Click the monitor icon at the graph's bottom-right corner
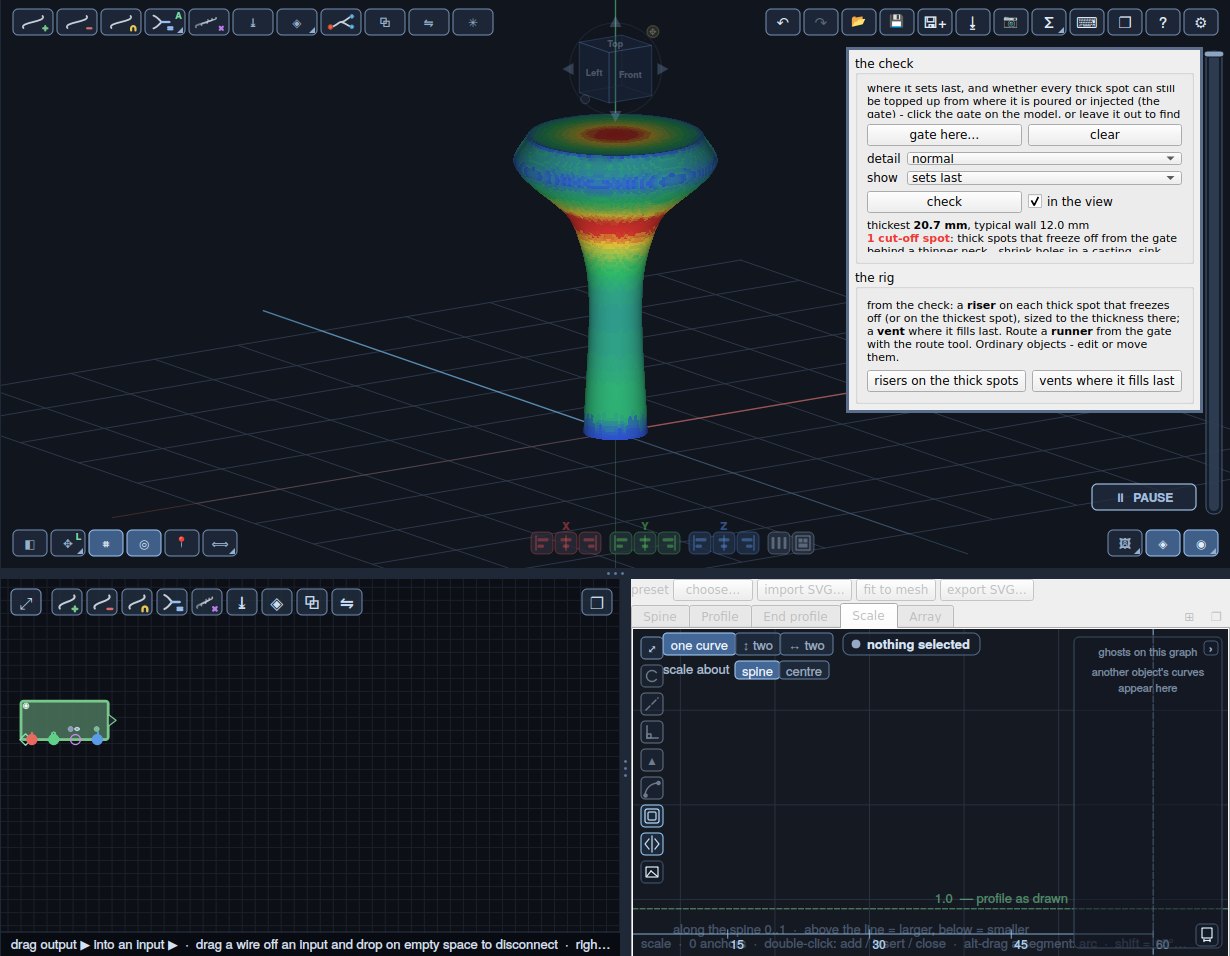The height and width of the screenshot is (956, 1230). [x=1207, y=934]
